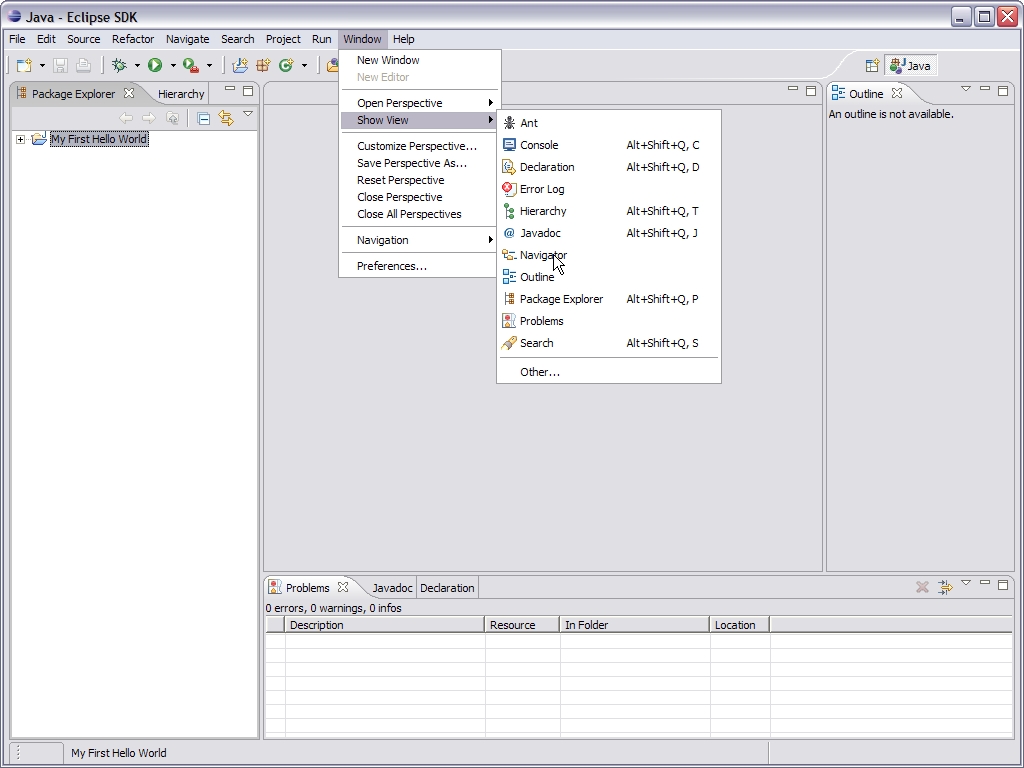1024x768 pixels.
Task: Choose Reset Perspective
Action: [419, 180]
